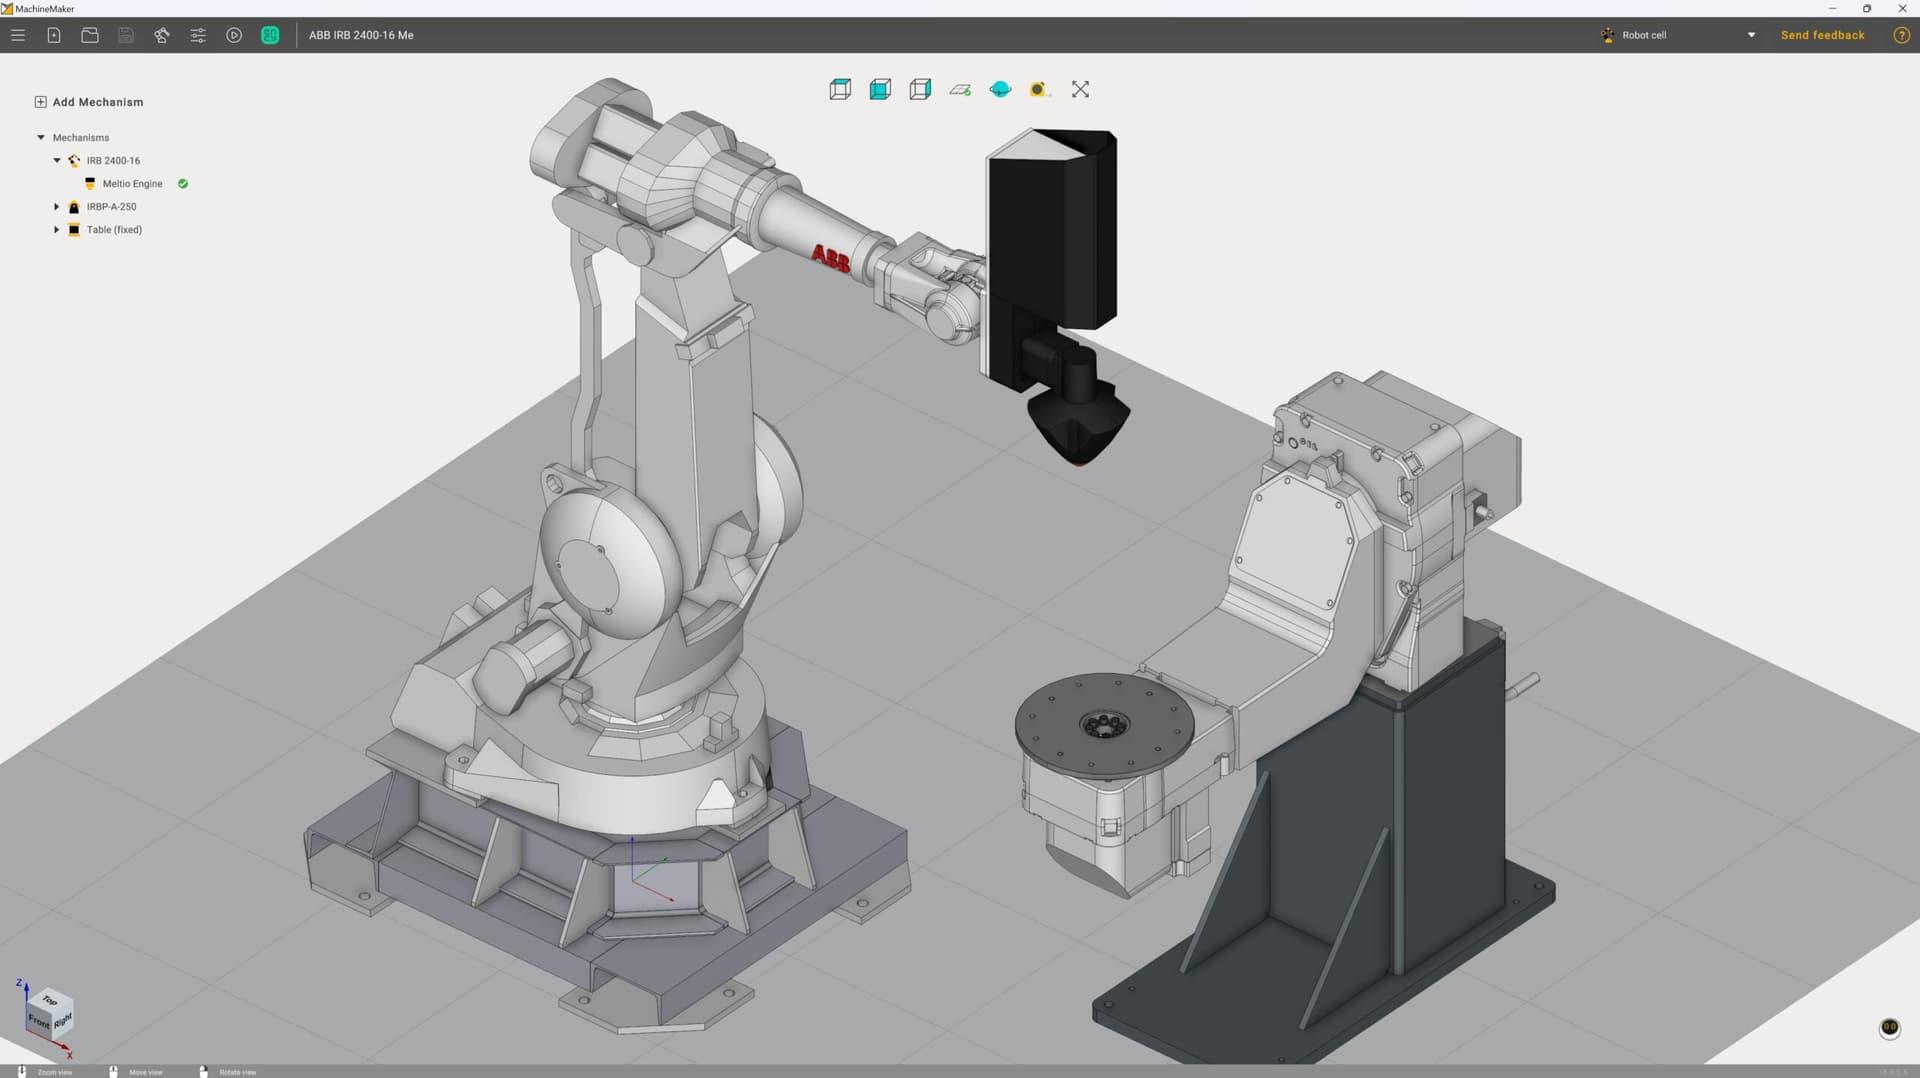This screenshot has width=1920, height=1078.
Task: Collapse the Mechanisms tree section
Action: (41, 137)
